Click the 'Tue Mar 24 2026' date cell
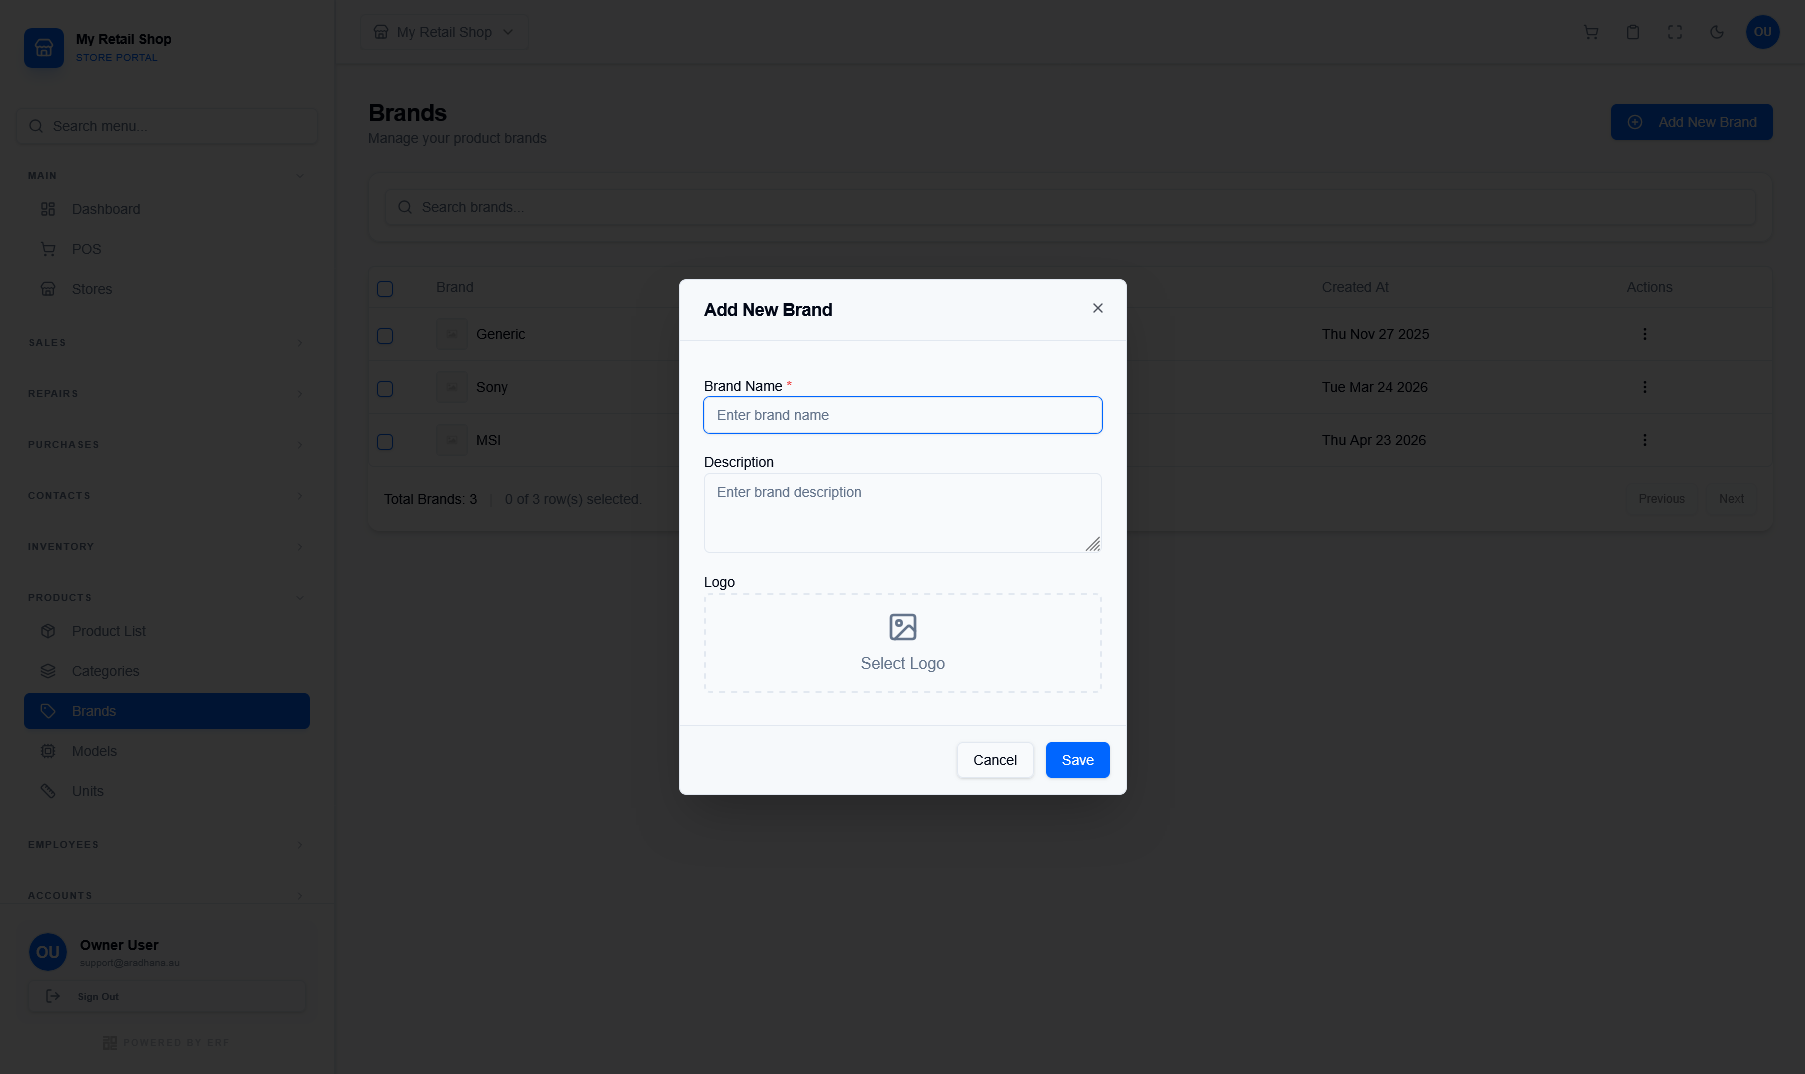 (x=1375, y=387)
